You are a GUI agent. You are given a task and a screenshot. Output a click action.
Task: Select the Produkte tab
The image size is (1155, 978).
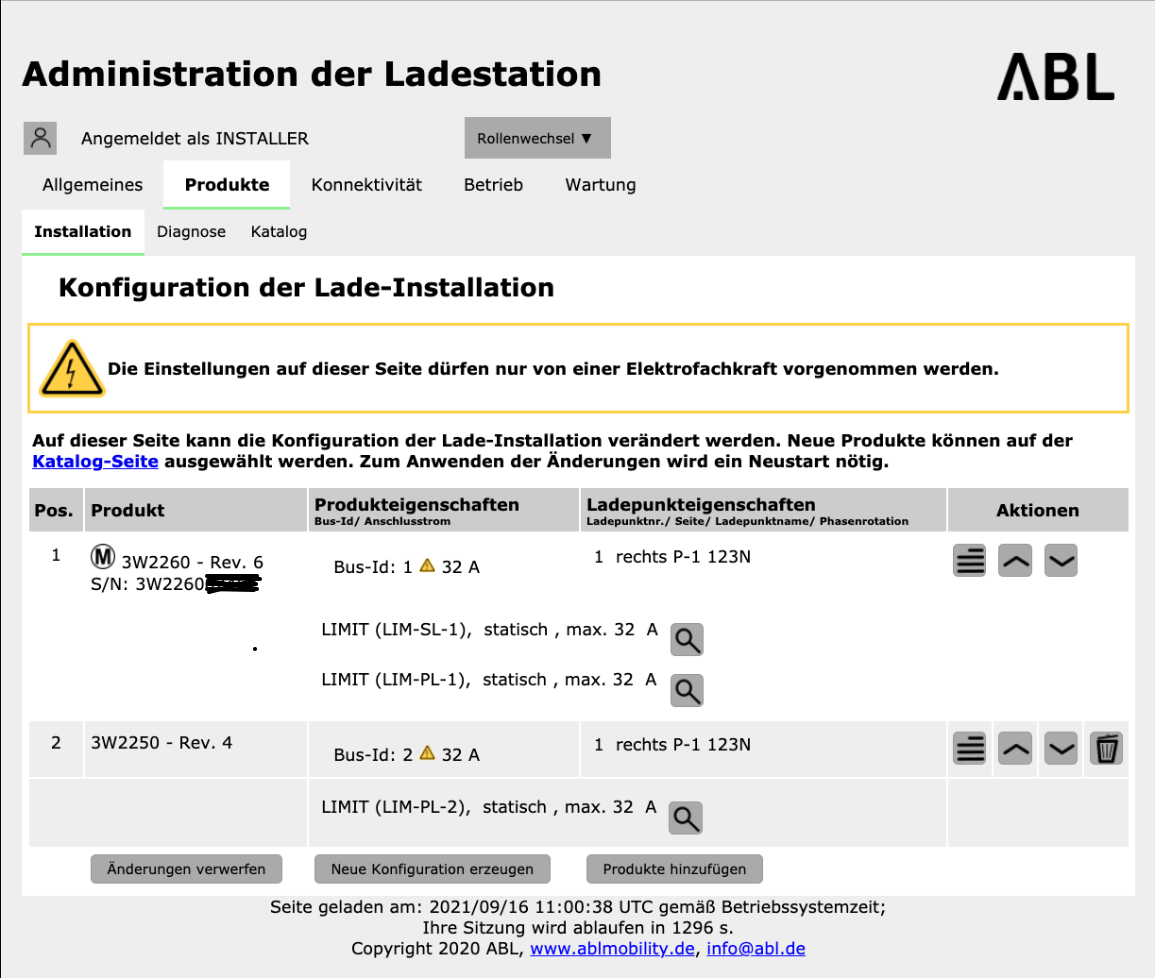click(227, 185)
